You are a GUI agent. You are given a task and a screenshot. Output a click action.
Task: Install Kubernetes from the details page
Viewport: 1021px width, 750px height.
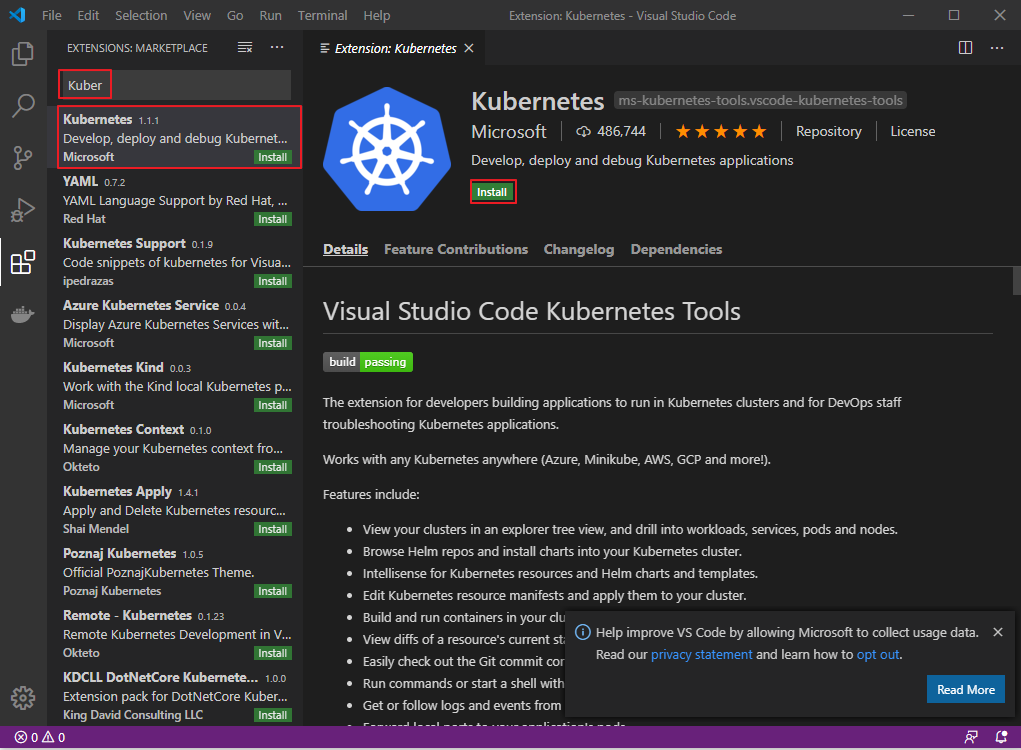[x=492, y=192]
